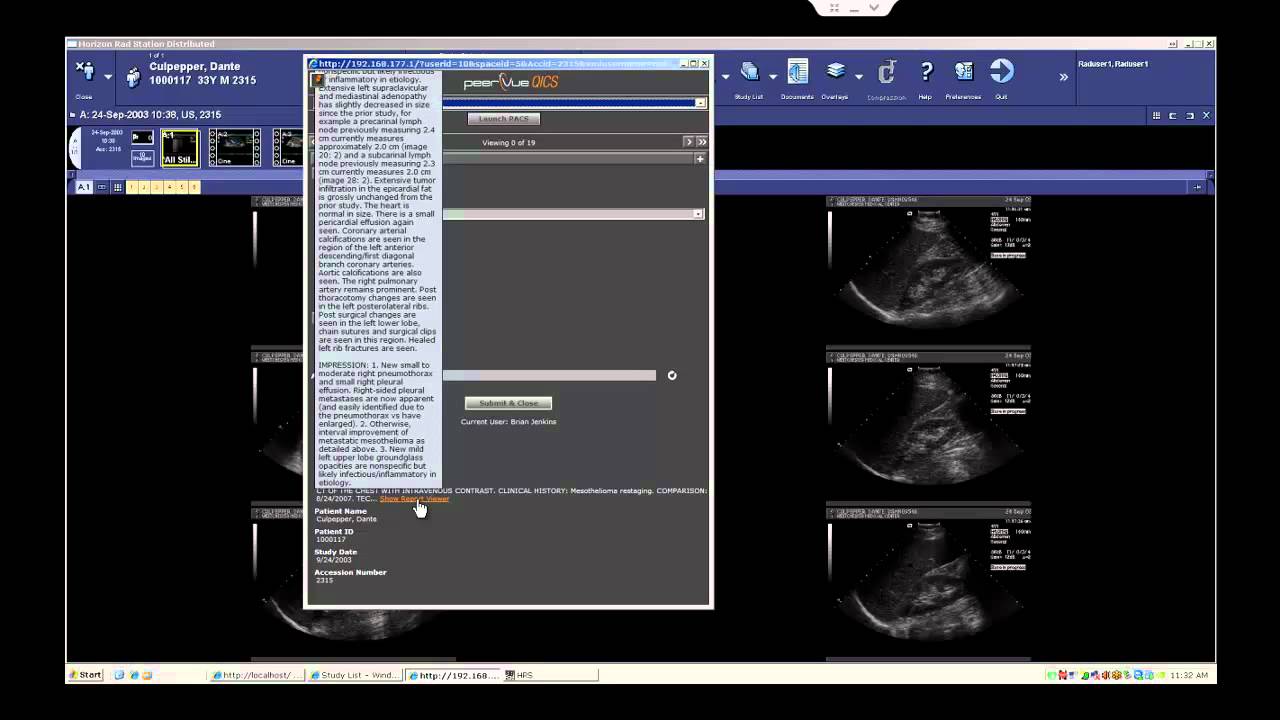Switch to HRS taskbar window

click(550, 675)
